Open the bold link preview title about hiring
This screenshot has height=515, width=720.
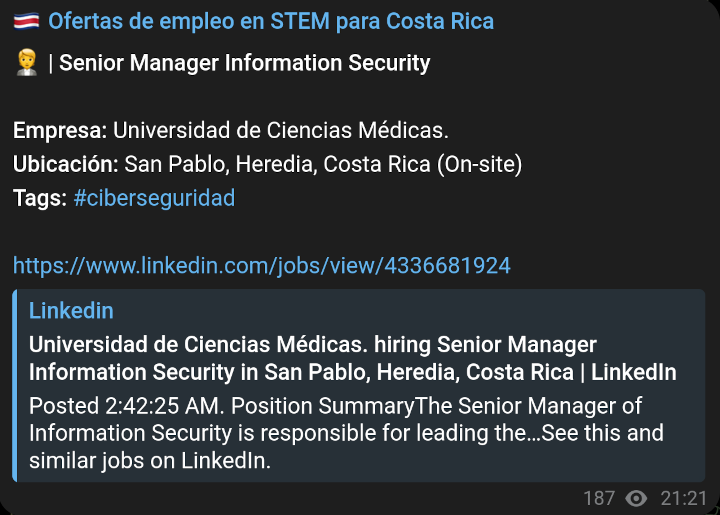coord(352,358)
